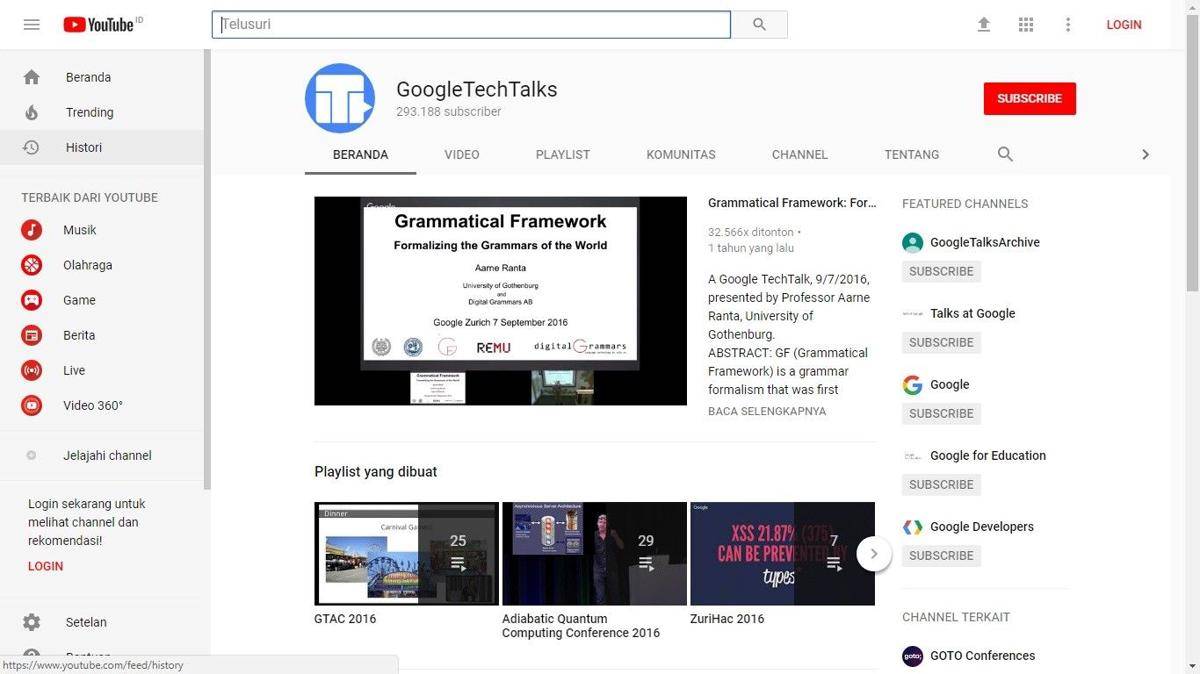
Task: Click the red SUBSCRIBE button
Action: click(x=1030, y=98)
